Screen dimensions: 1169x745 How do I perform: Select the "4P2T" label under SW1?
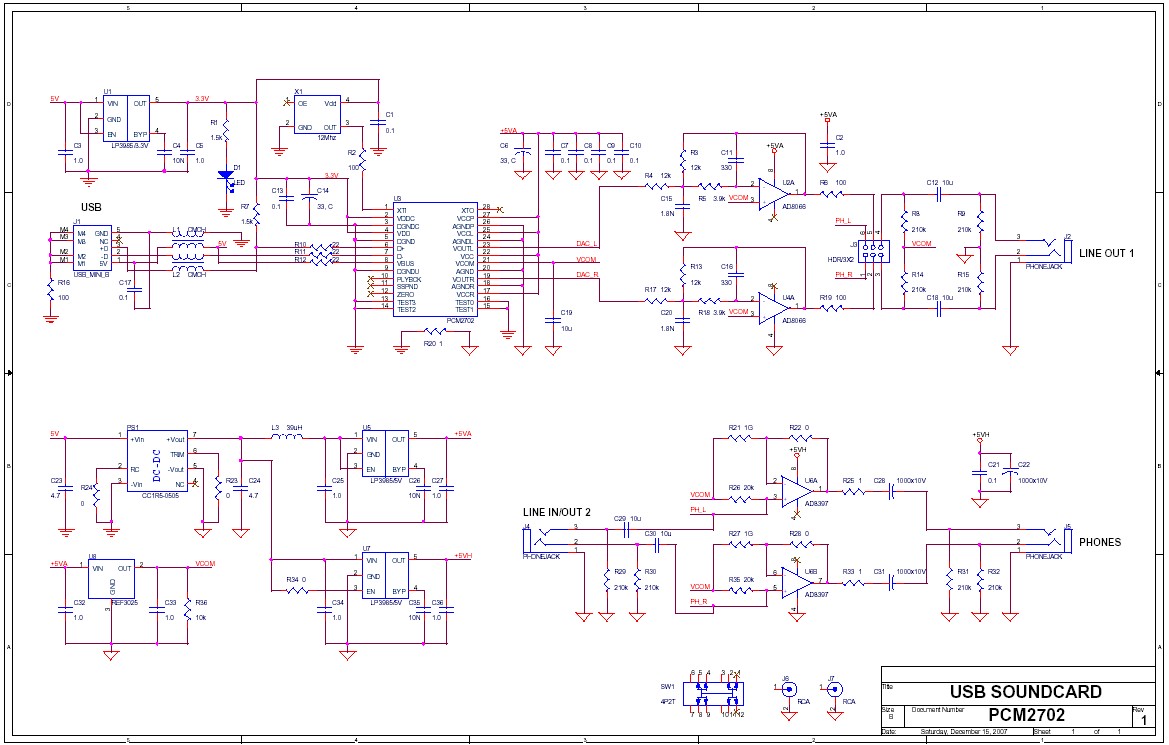pos(667,701)
